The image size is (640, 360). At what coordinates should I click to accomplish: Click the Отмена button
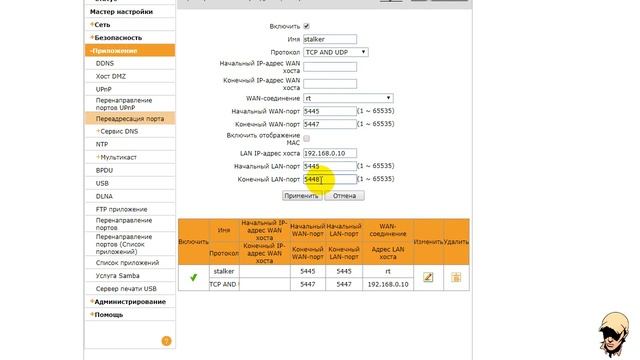click(344, 196)
